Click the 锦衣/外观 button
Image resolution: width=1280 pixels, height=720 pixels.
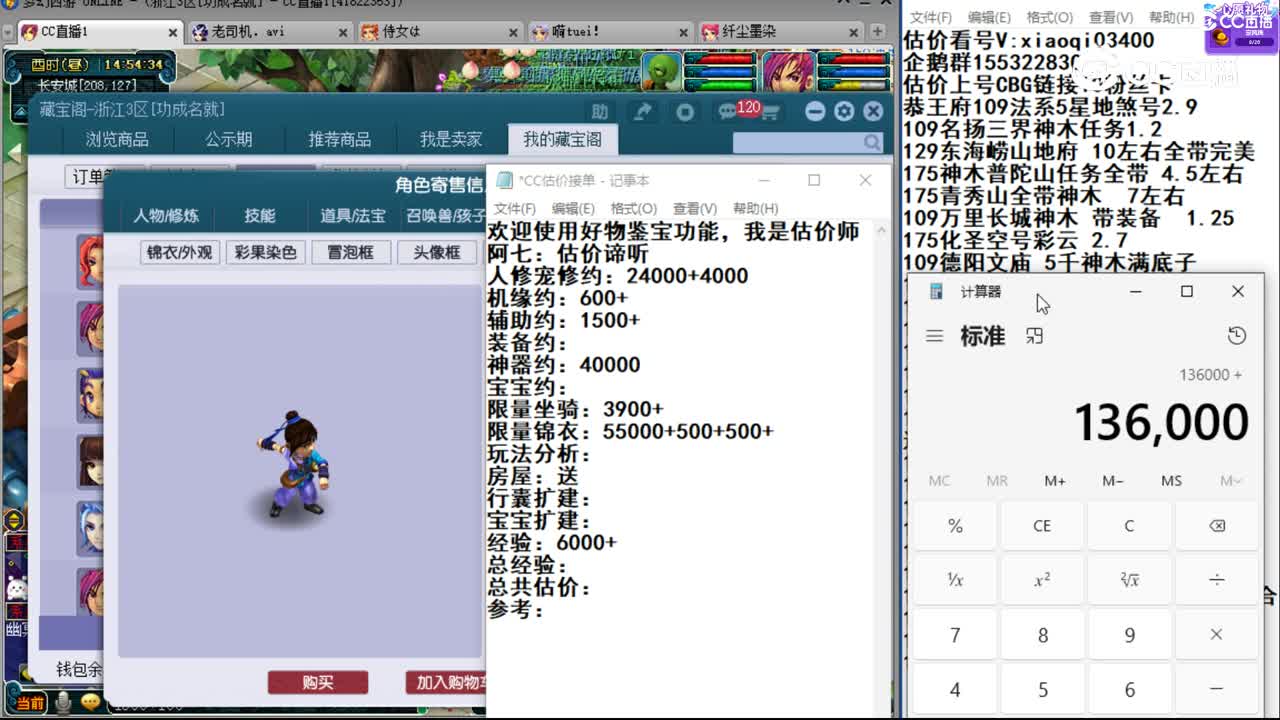tap(180, 252)
